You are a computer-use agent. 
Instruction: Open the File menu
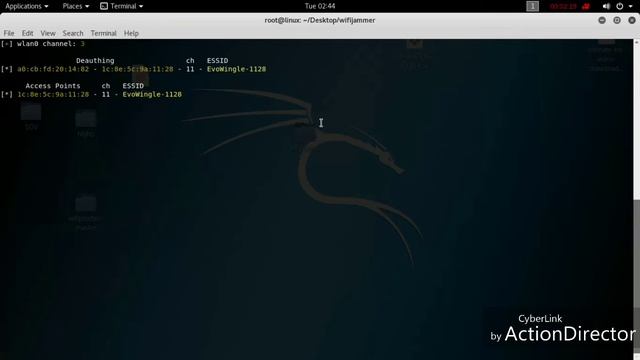coord(9,33)
